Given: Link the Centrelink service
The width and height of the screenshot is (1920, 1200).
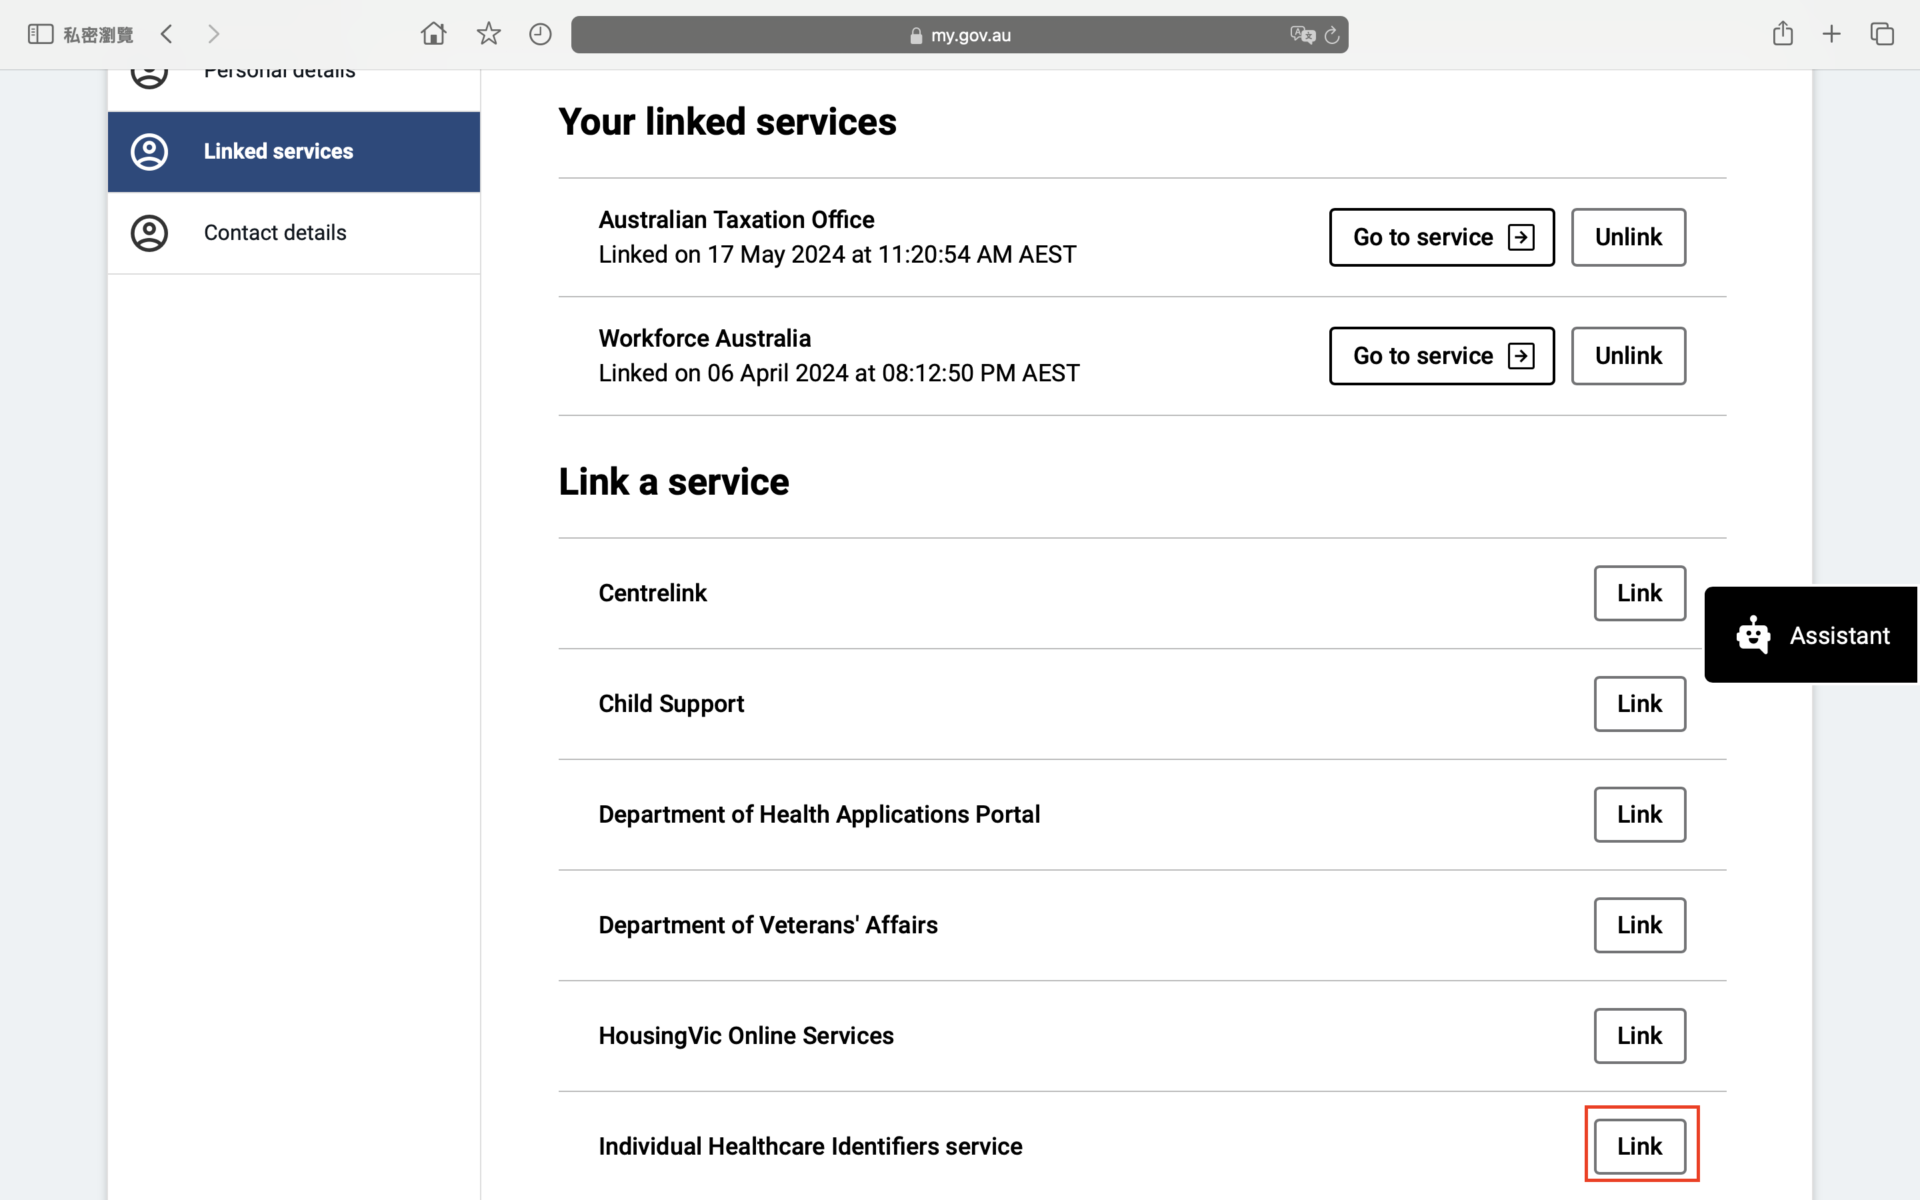Looking at the screenshot, I should click(1639, 594).
